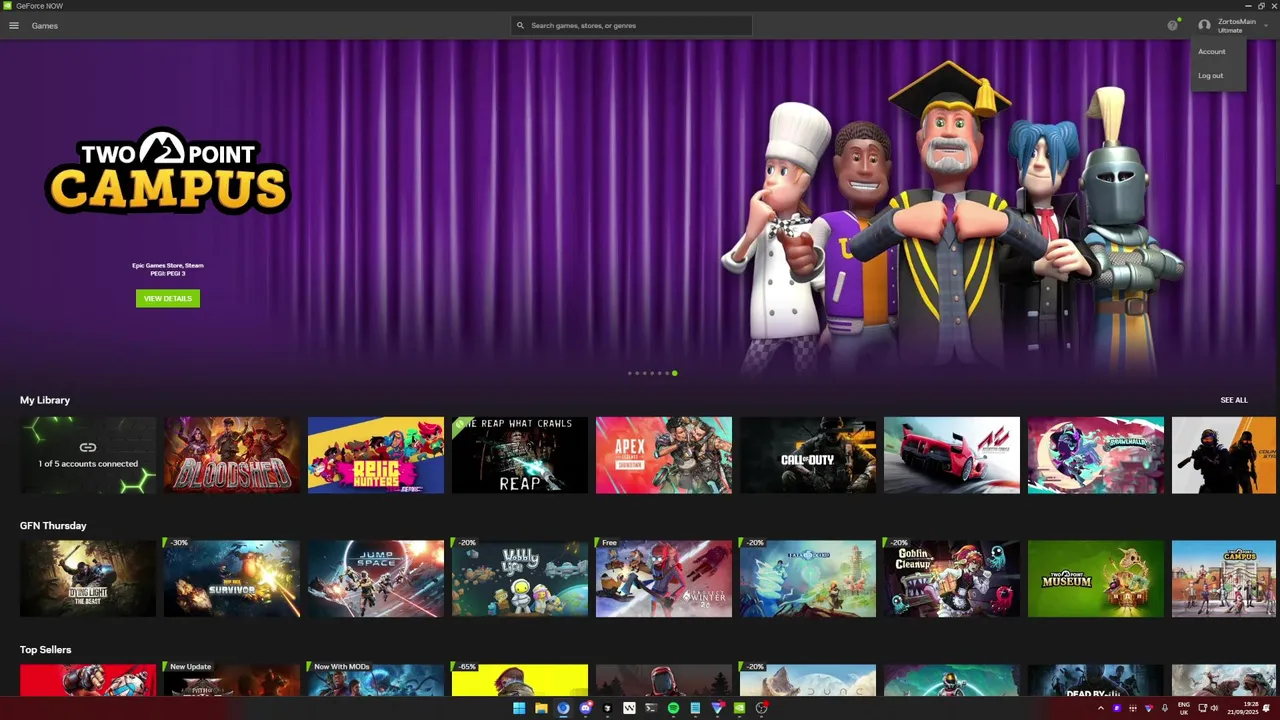Open Wobbly Life game tile
The width and height of the screenshot is (1280, 720).
tap(520, 579)
